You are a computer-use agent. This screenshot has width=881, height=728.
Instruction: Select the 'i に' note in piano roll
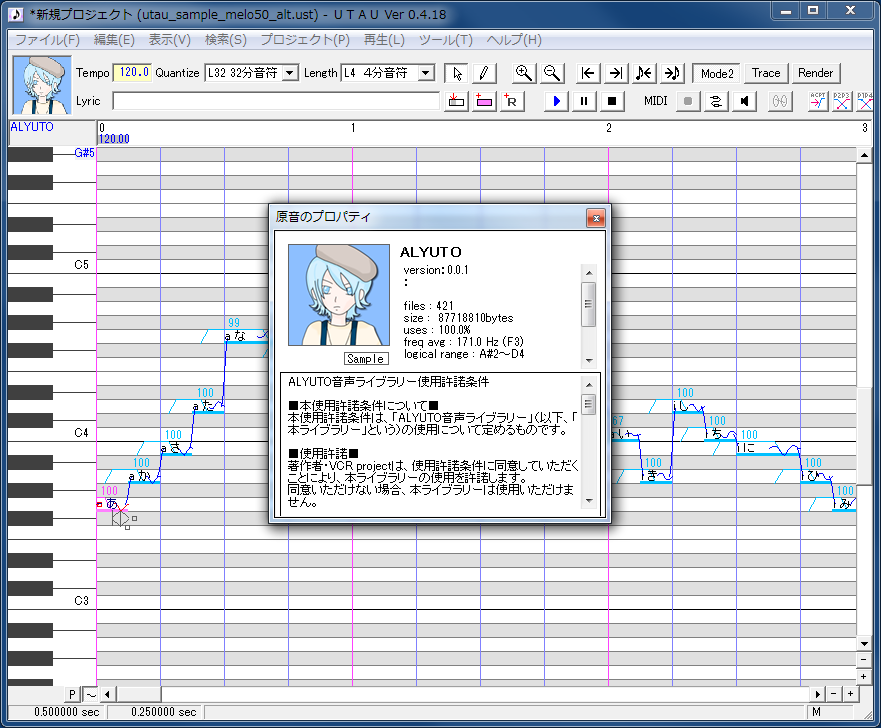(x=768, y=448)
